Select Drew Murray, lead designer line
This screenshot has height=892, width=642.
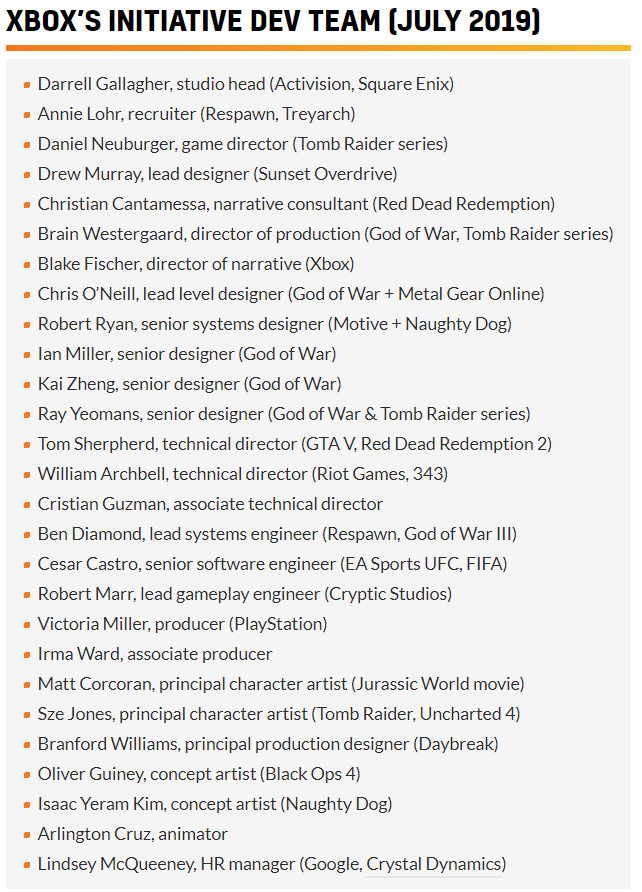[x=217, y=174]
